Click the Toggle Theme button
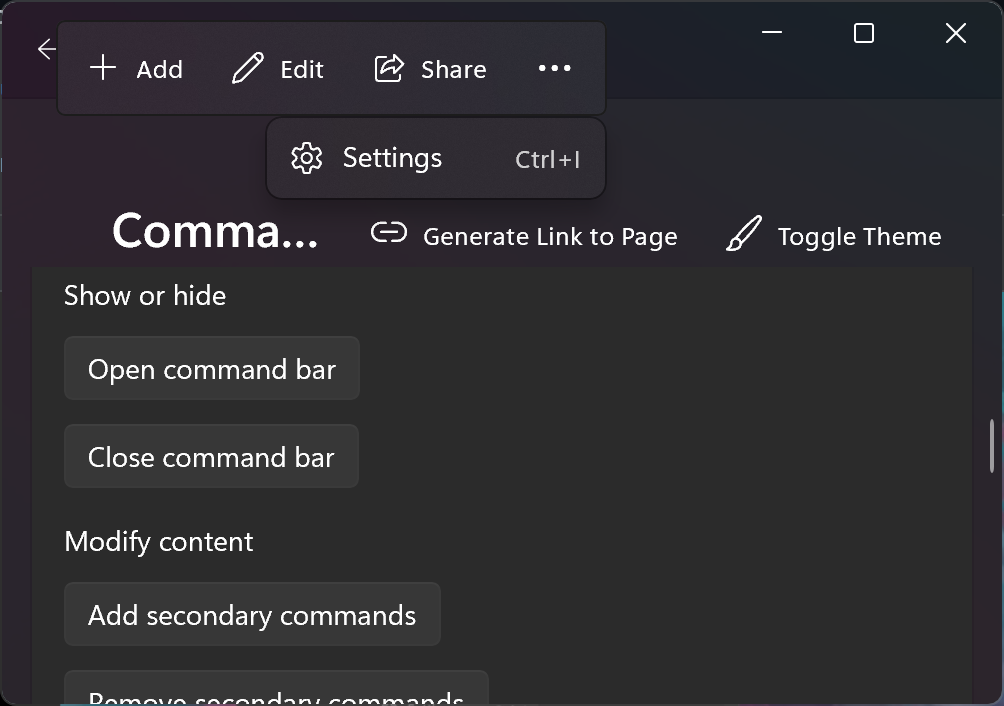This screenshot has height=706, width=1004. pos(834,236)
